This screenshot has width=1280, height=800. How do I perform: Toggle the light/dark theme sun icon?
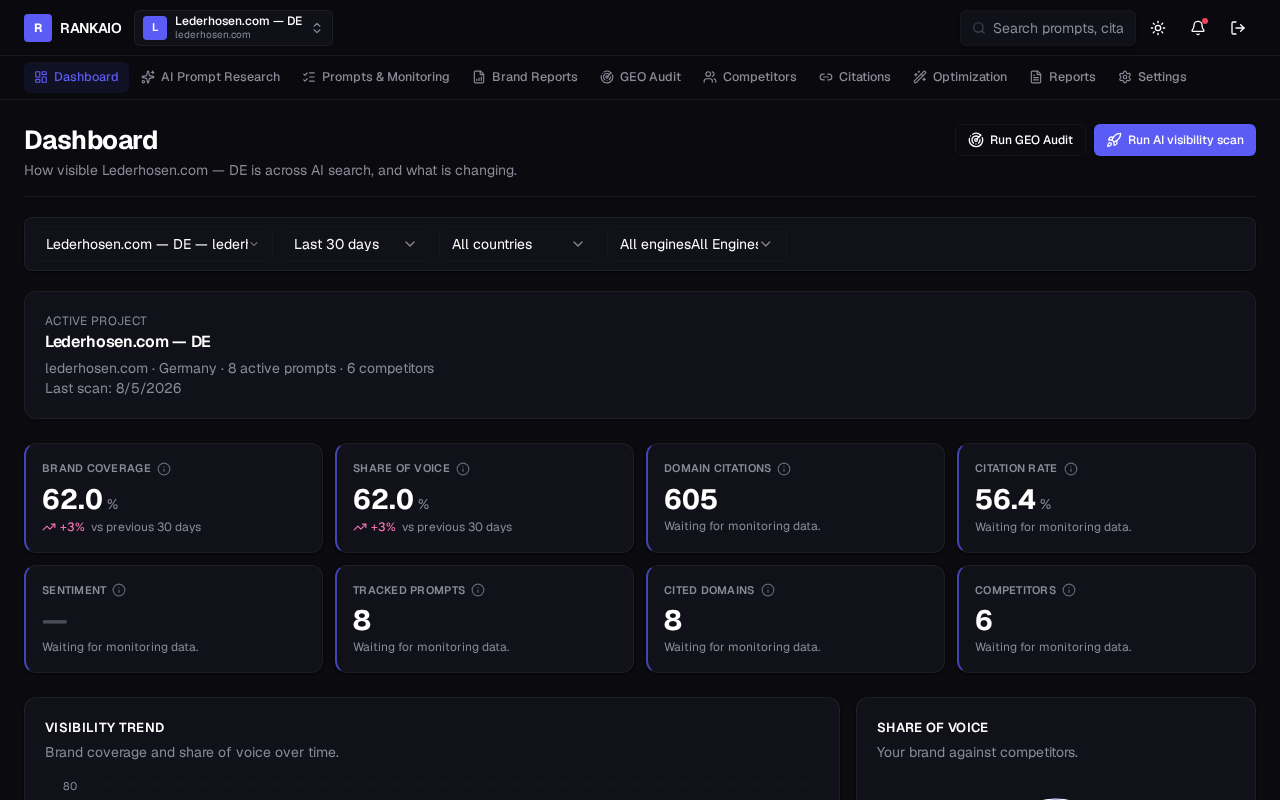coord(1158,28)
